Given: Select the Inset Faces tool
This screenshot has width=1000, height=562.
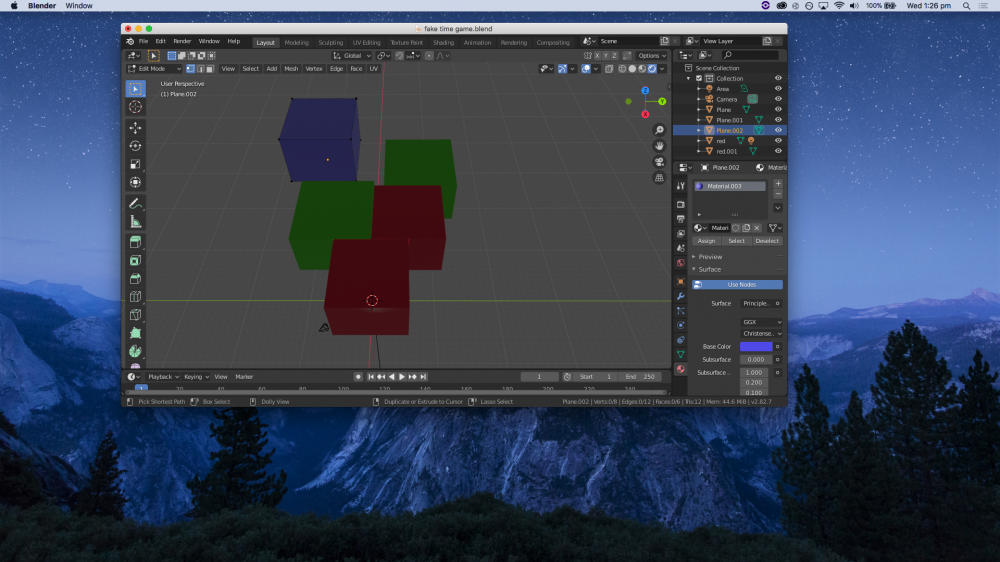Looking at the screenshot, I should point(135,261).
